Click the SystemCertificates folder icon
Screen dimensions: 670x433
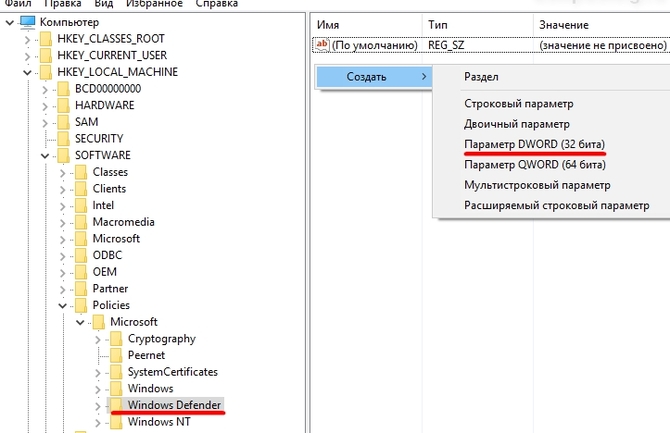[x=116, y=372]
